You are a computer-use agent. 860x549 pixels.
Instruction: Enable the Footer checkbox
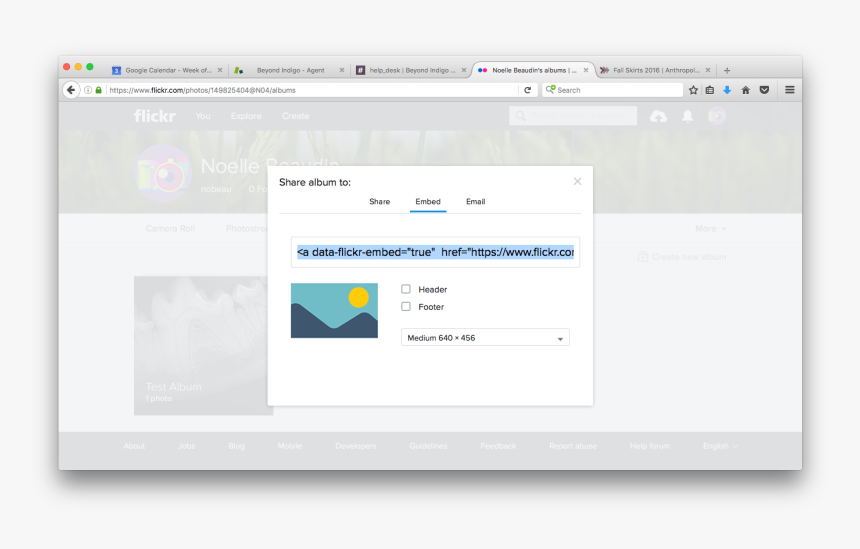tap(406, 307)
